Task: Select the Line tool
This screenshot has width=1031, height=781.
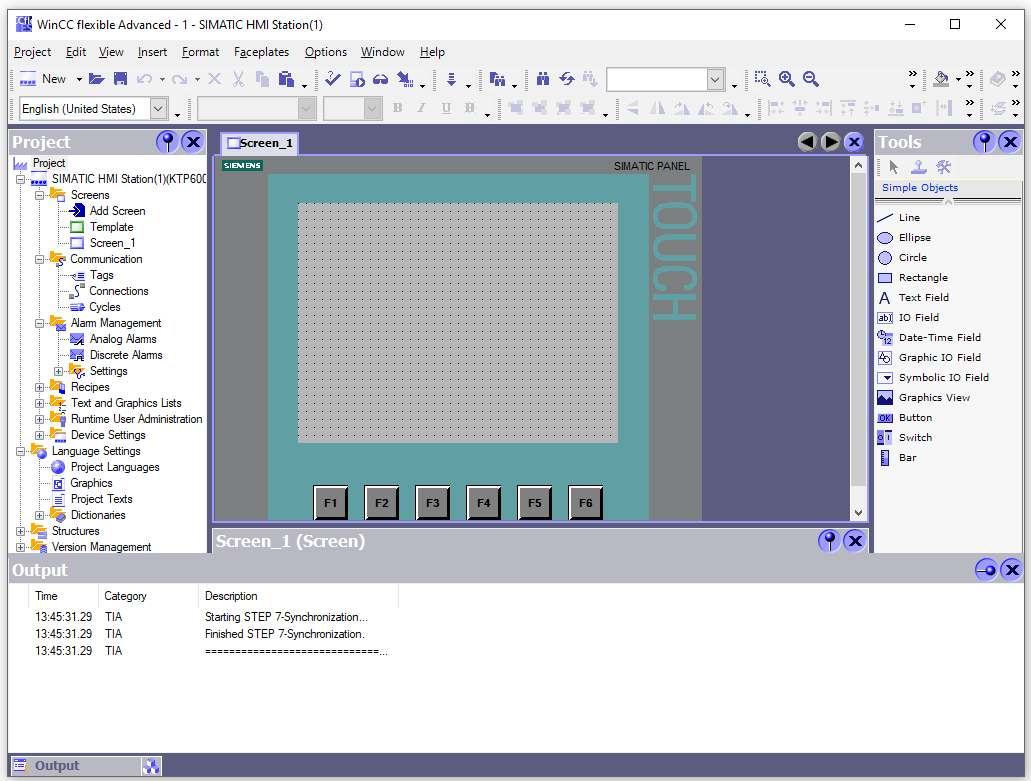Action: click(x=909, y=218)
